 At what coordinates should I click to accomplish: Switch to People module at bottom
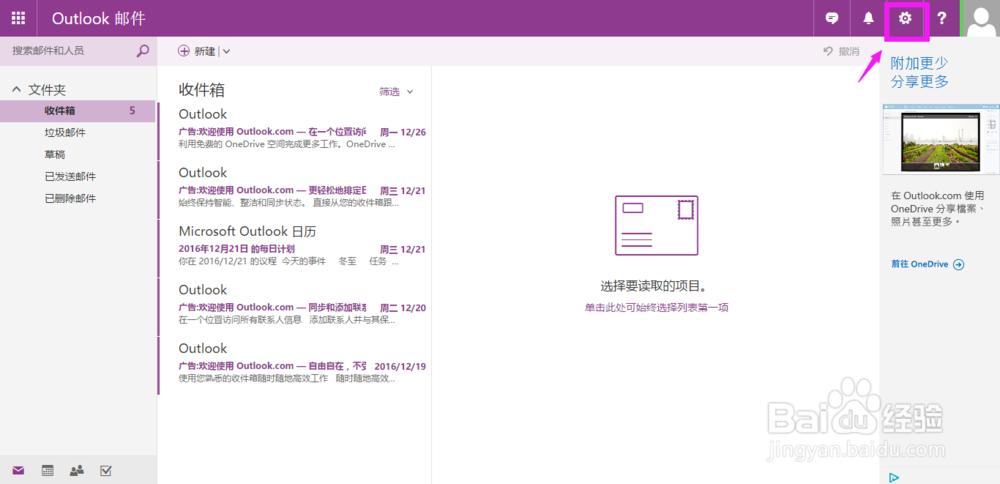pos(77,471)
